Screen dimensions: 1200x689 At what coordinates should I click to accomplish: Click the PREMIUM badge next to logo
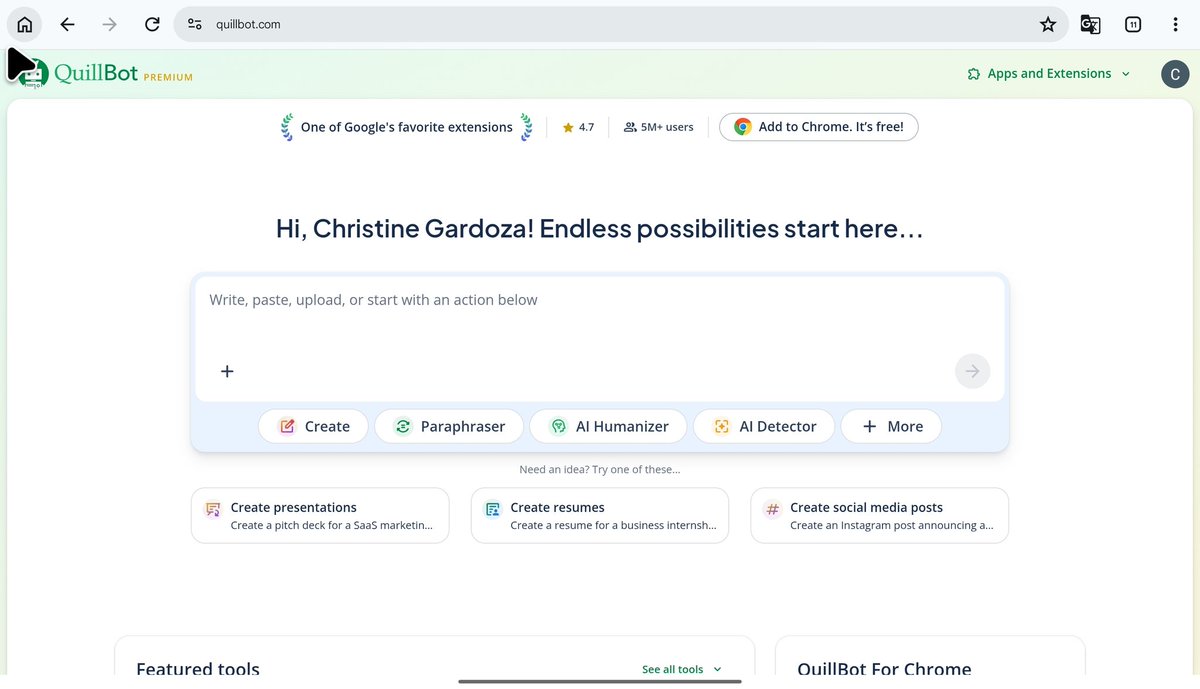[x=168, y=77]
